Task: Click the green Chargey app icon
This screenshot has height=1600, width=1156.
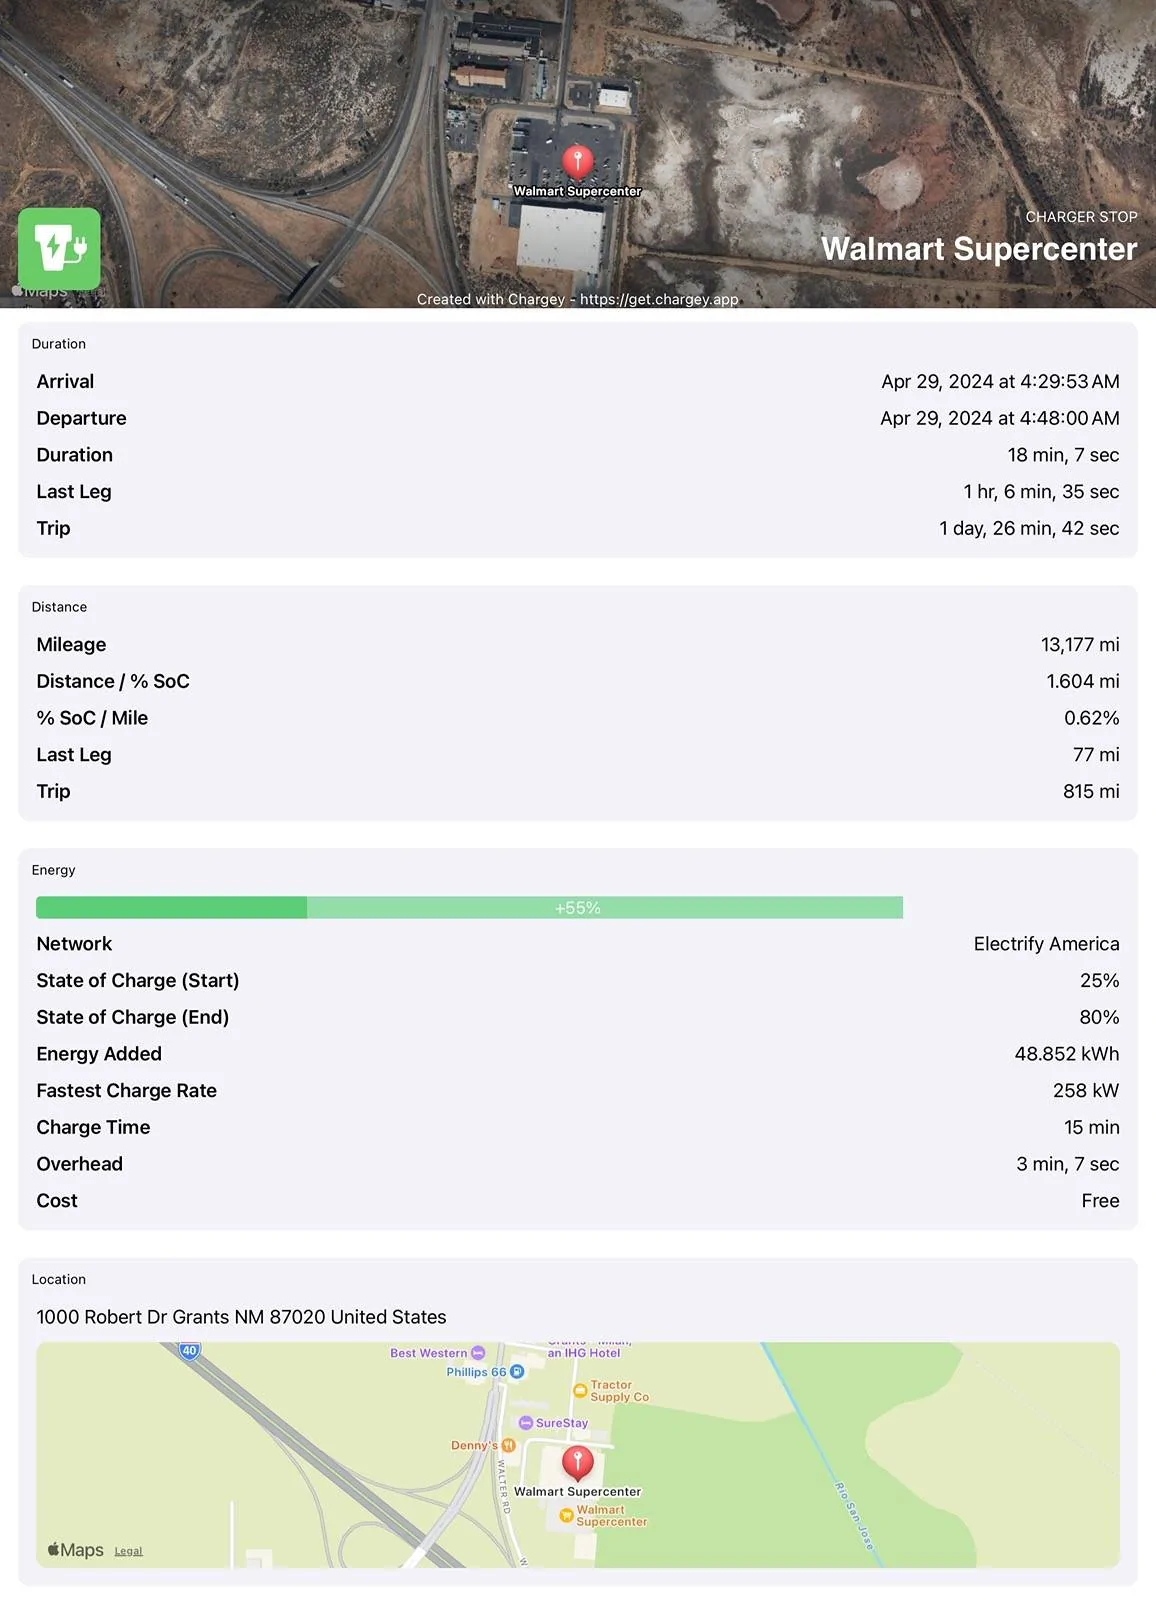Action: point(59,248)
